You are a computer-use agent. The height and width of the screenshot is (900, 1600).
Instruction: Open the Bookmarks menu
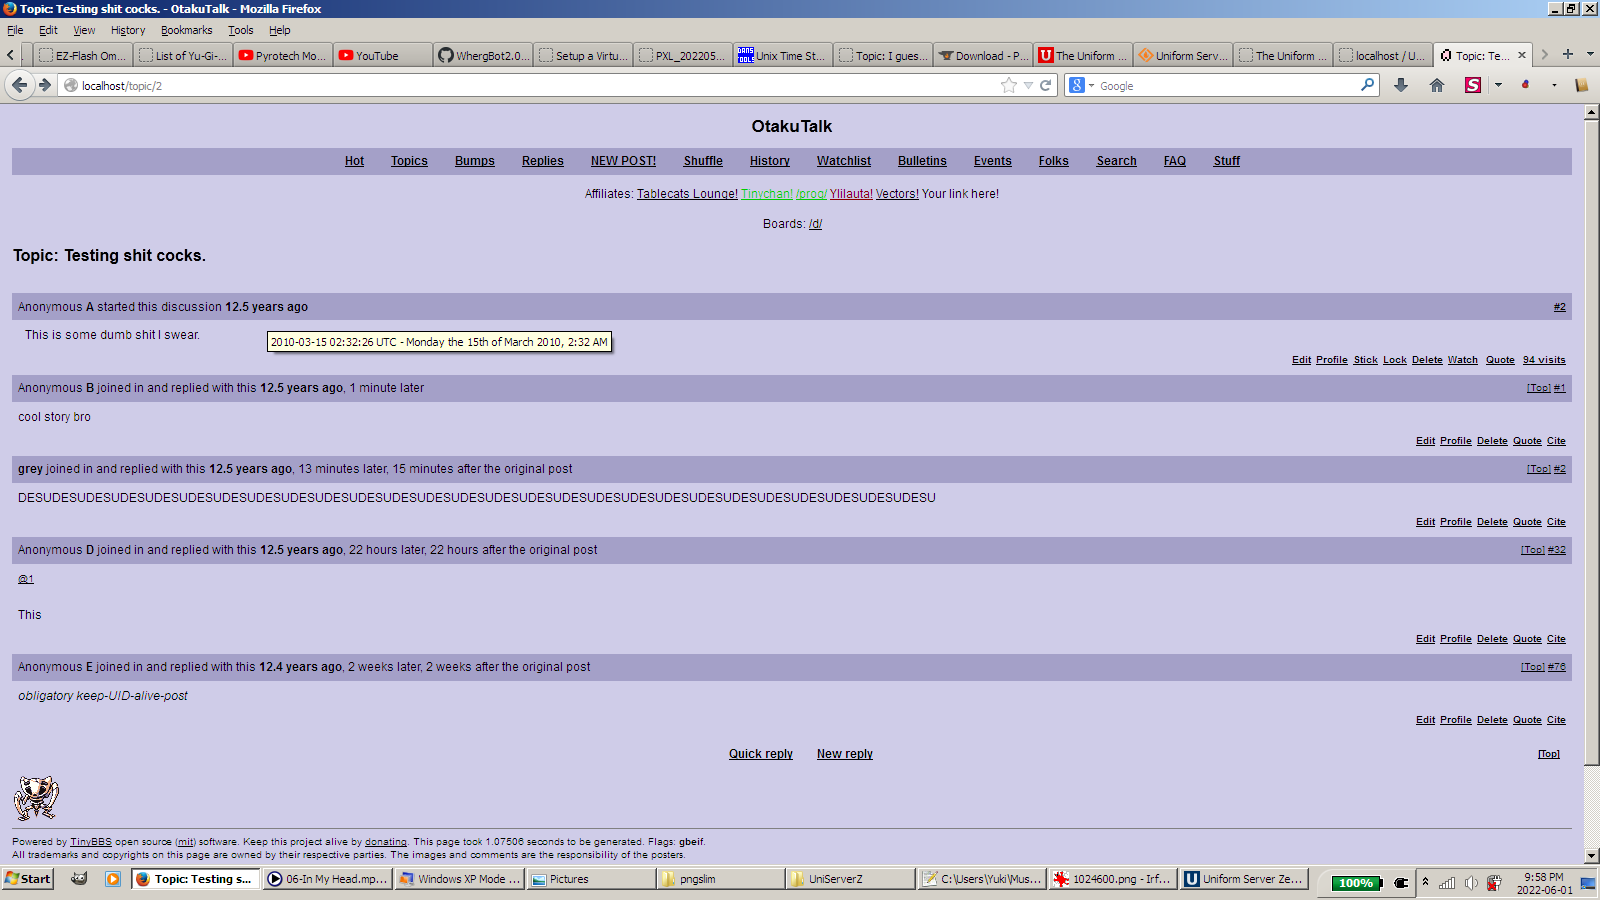[186, 30]
